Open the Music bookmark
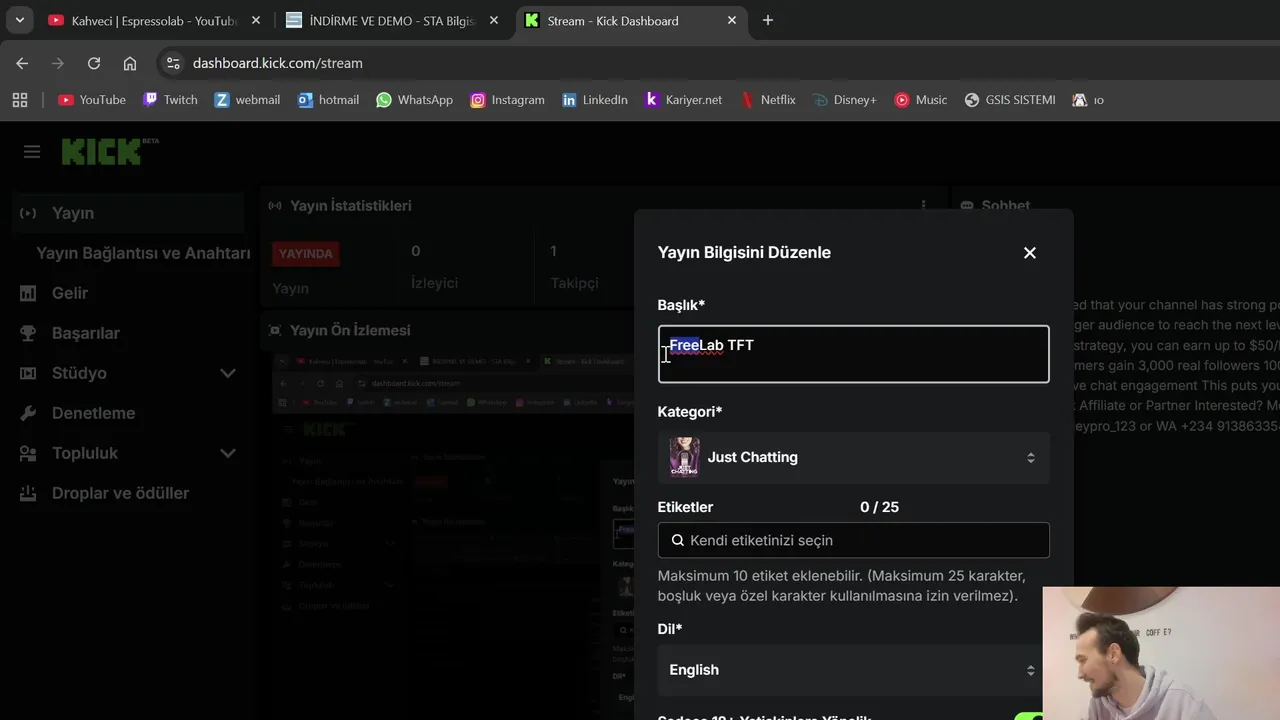Image resolution: width=1280 pixels, height=720 pixels. coord(920,100)
